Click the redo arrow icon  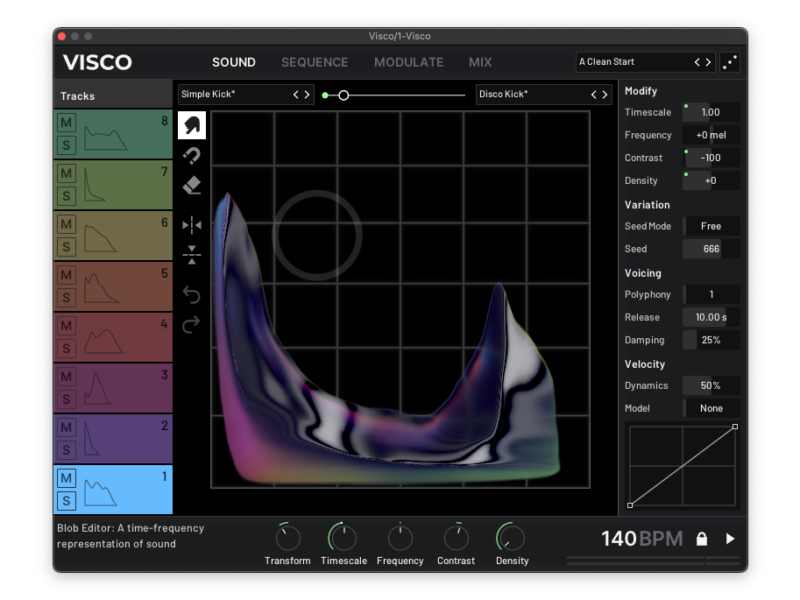click(192, 323)
